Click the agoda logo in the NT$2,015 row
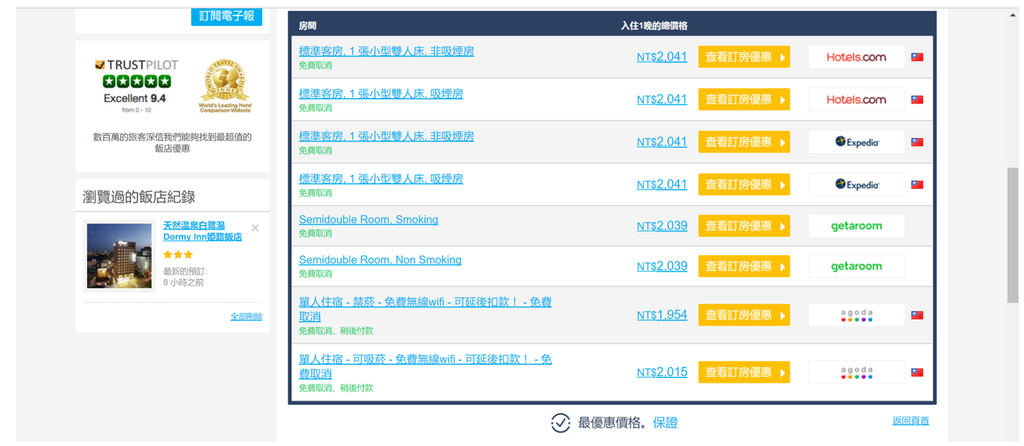1024x446 pixels. click(x=856, y=372)
